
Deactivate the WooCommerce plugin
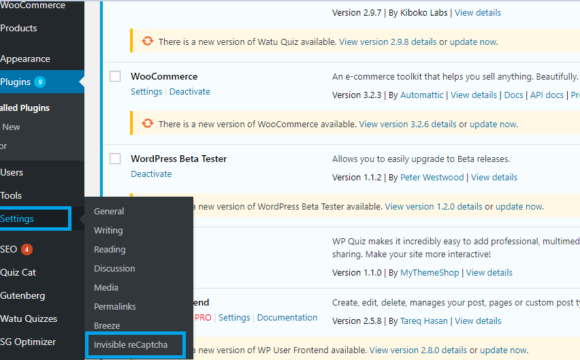(190, 91)
